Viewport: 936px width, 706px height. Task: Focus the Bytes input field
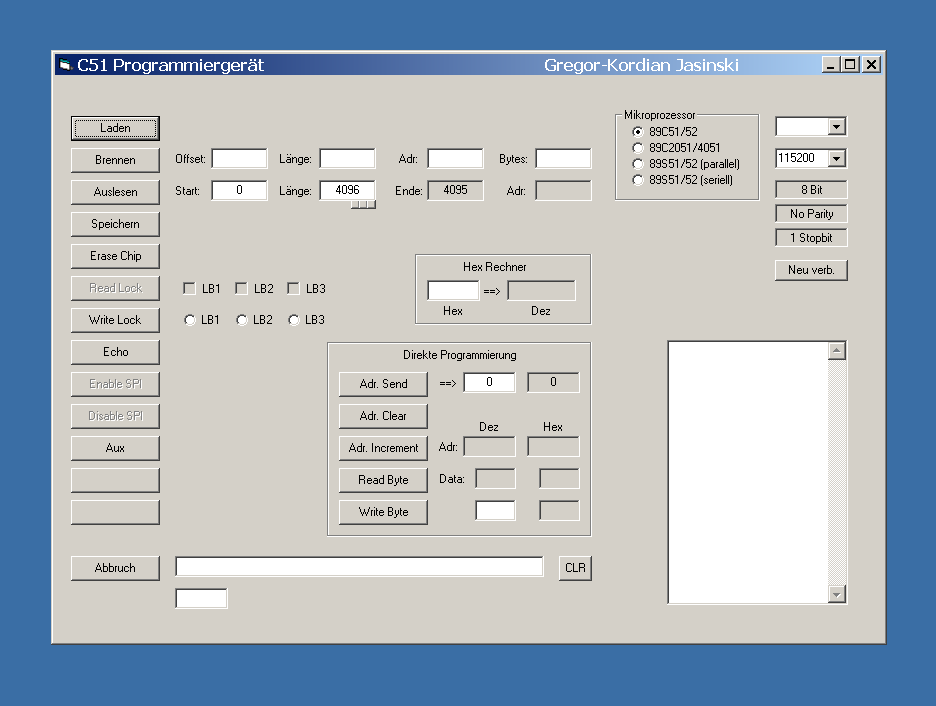click(x=564, y=159)
